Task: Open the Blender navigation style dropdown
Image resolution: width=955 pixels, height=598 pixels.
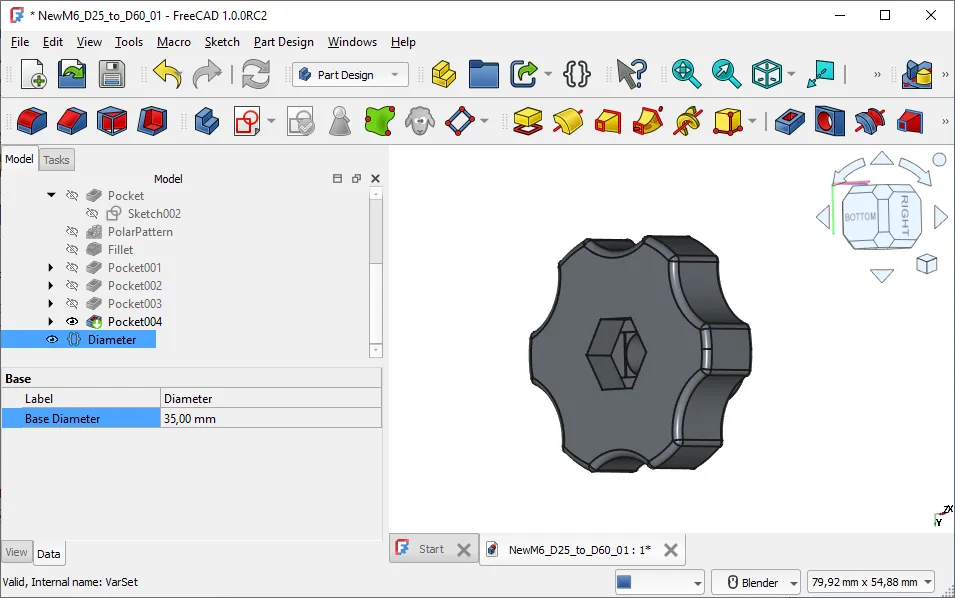Action: (x=755, y=582)
